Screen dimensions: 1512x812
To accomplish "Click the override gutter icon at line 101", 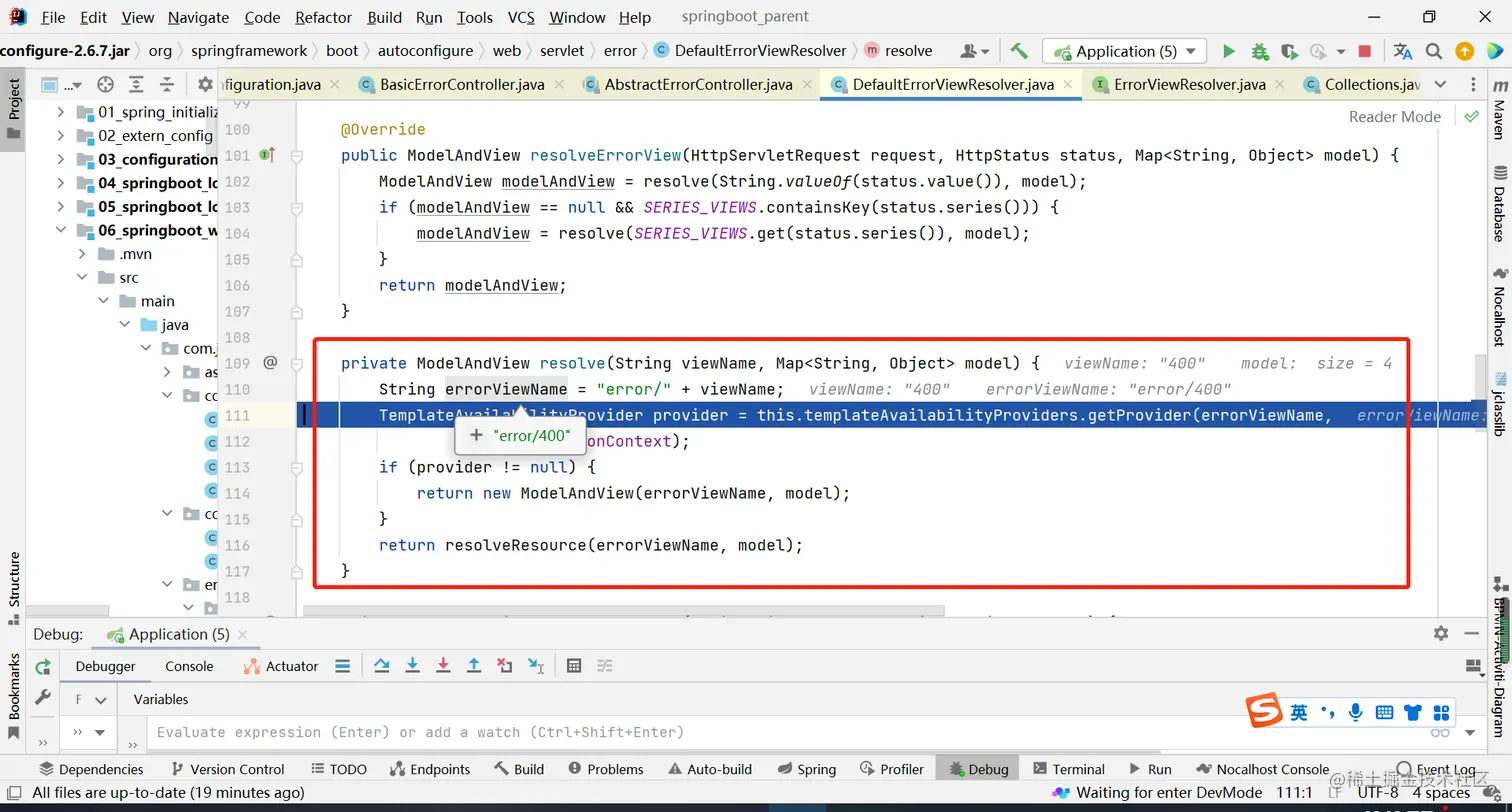I will (x=267, y=155).
